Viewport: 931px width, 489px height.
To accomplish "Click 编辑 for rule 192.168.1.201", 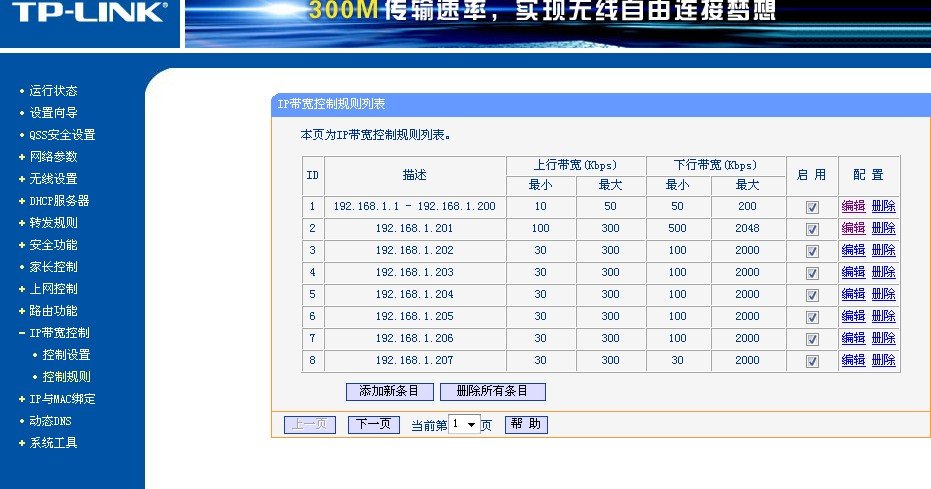I will point(853,228).
